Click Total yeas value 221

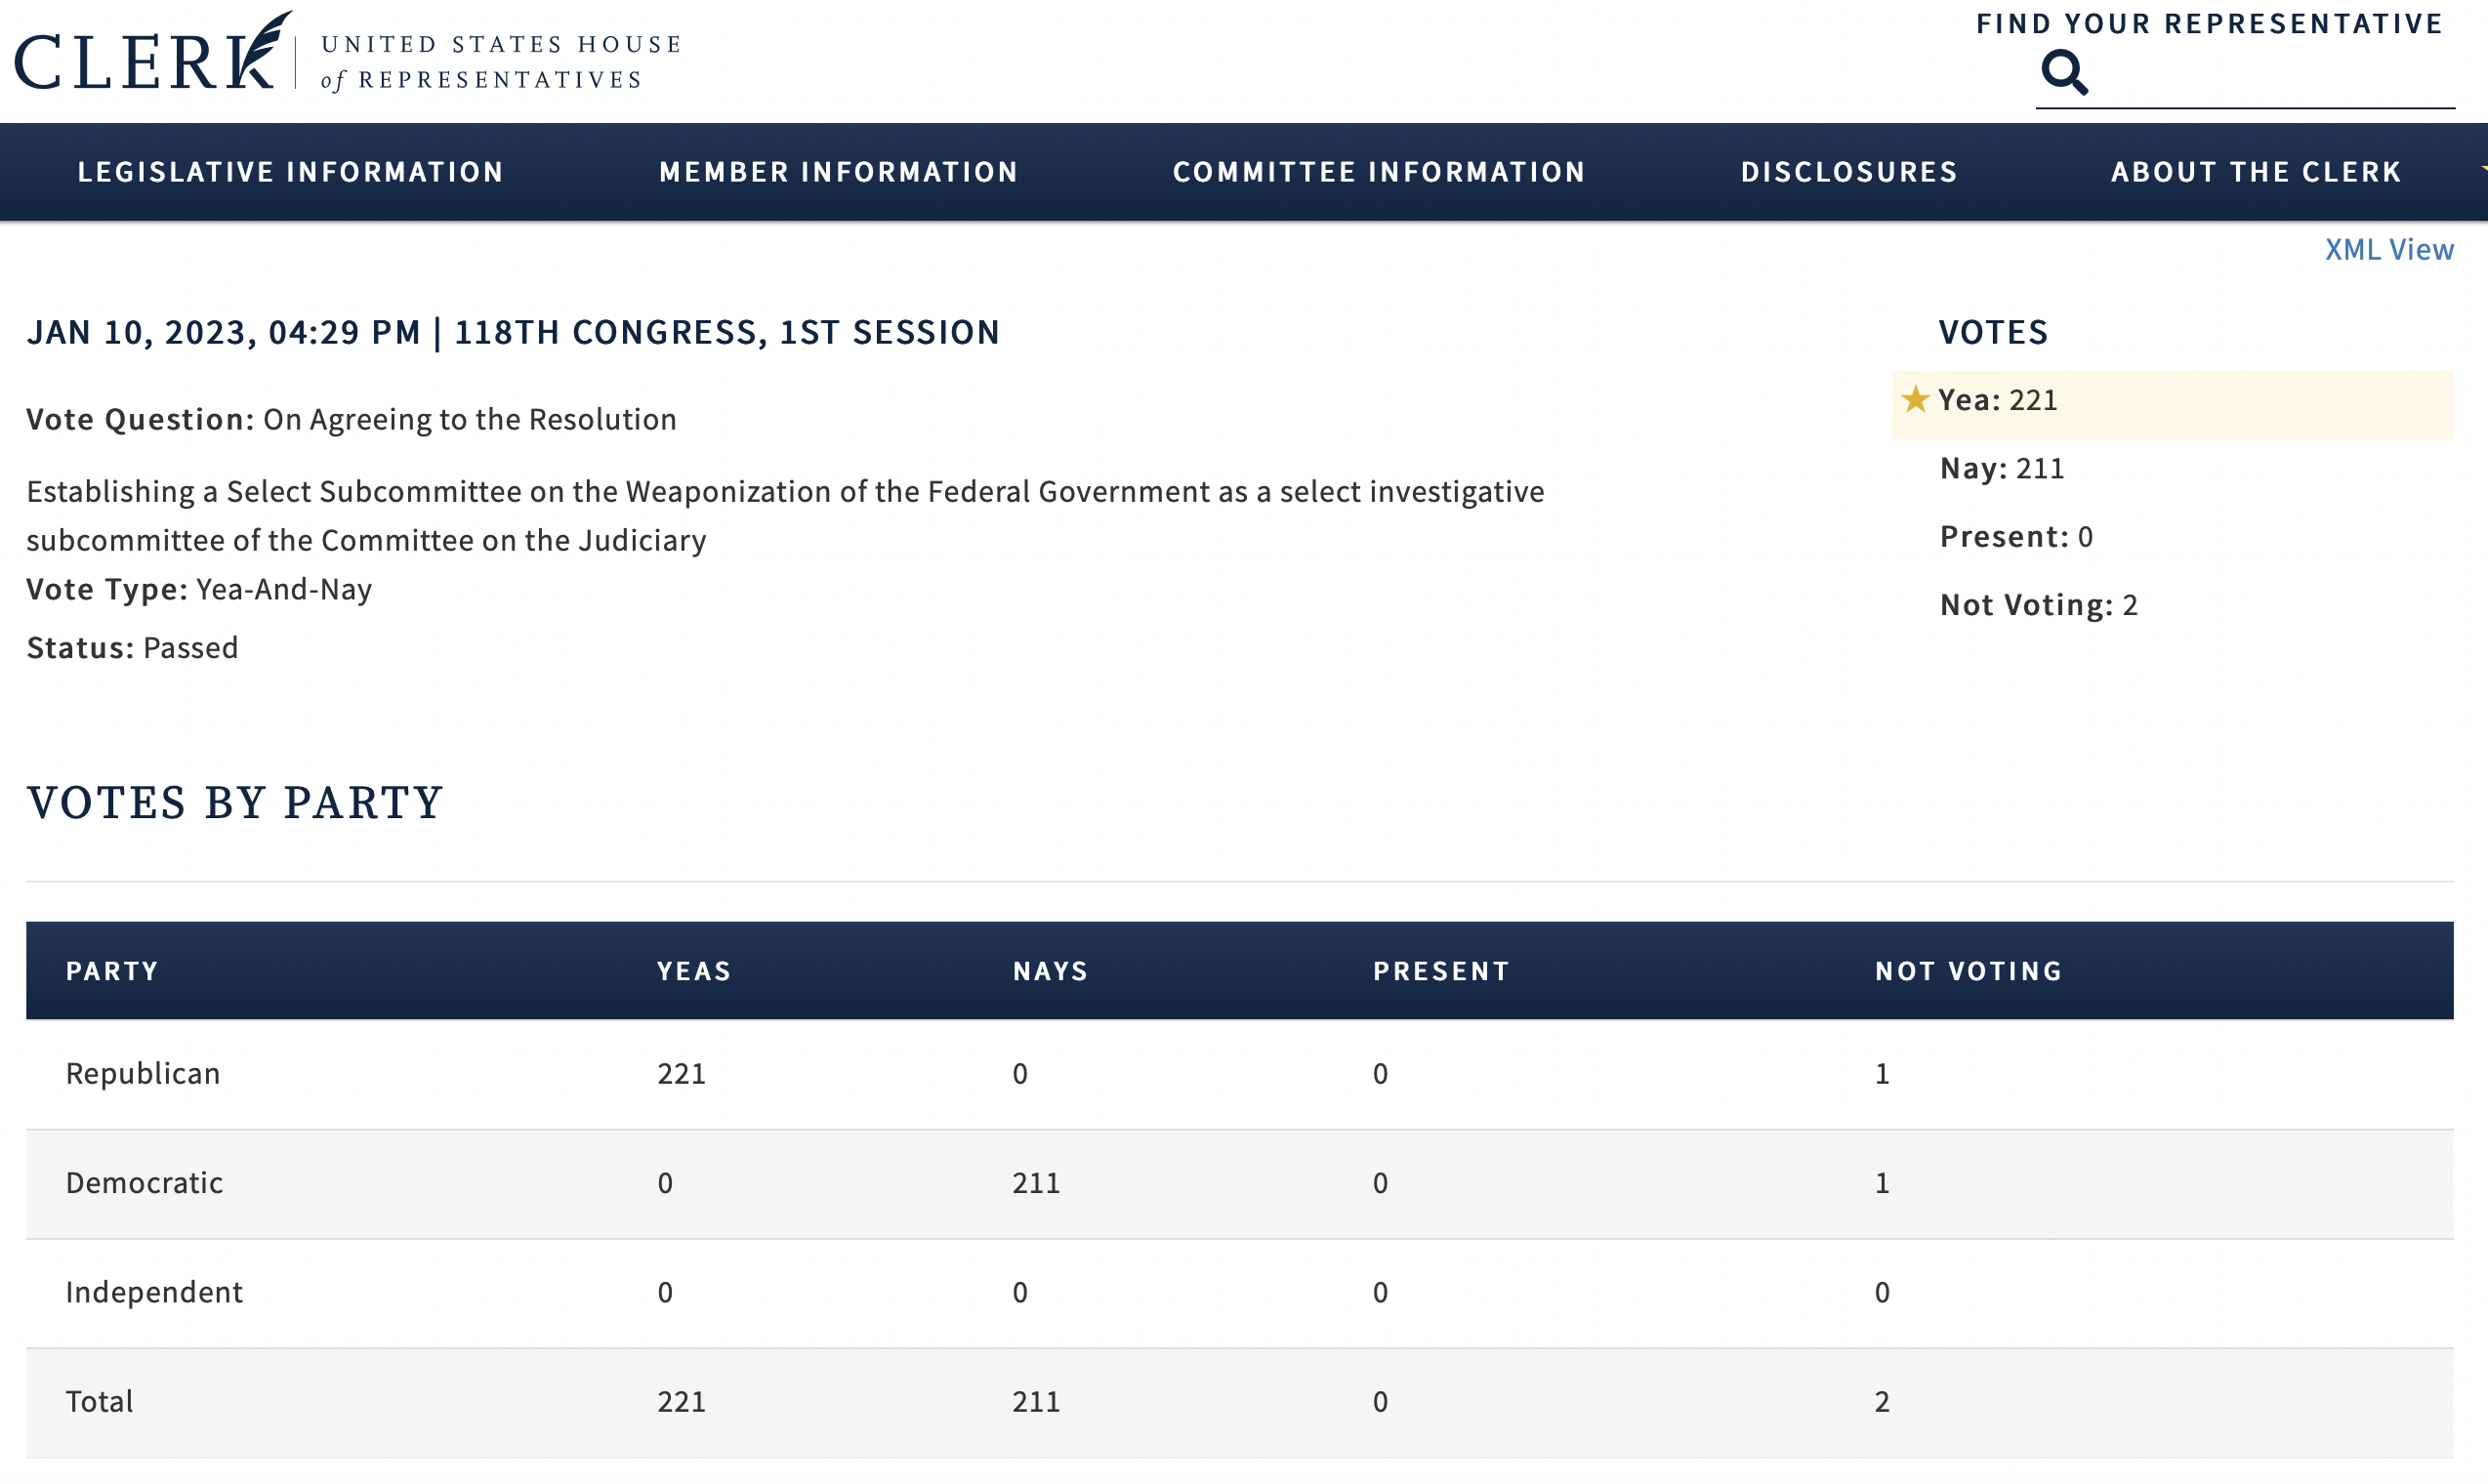681,1401
